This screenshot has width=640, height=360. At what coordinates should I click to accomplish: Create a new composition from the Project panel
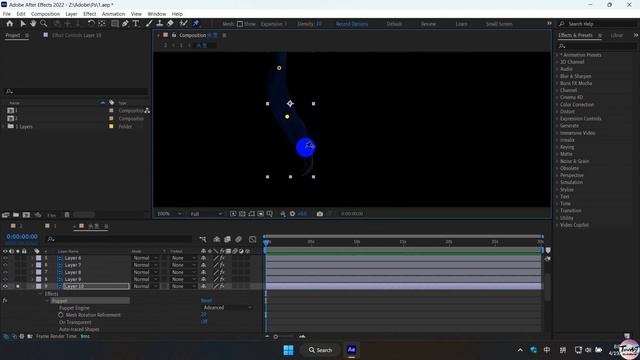coord(27,215)
